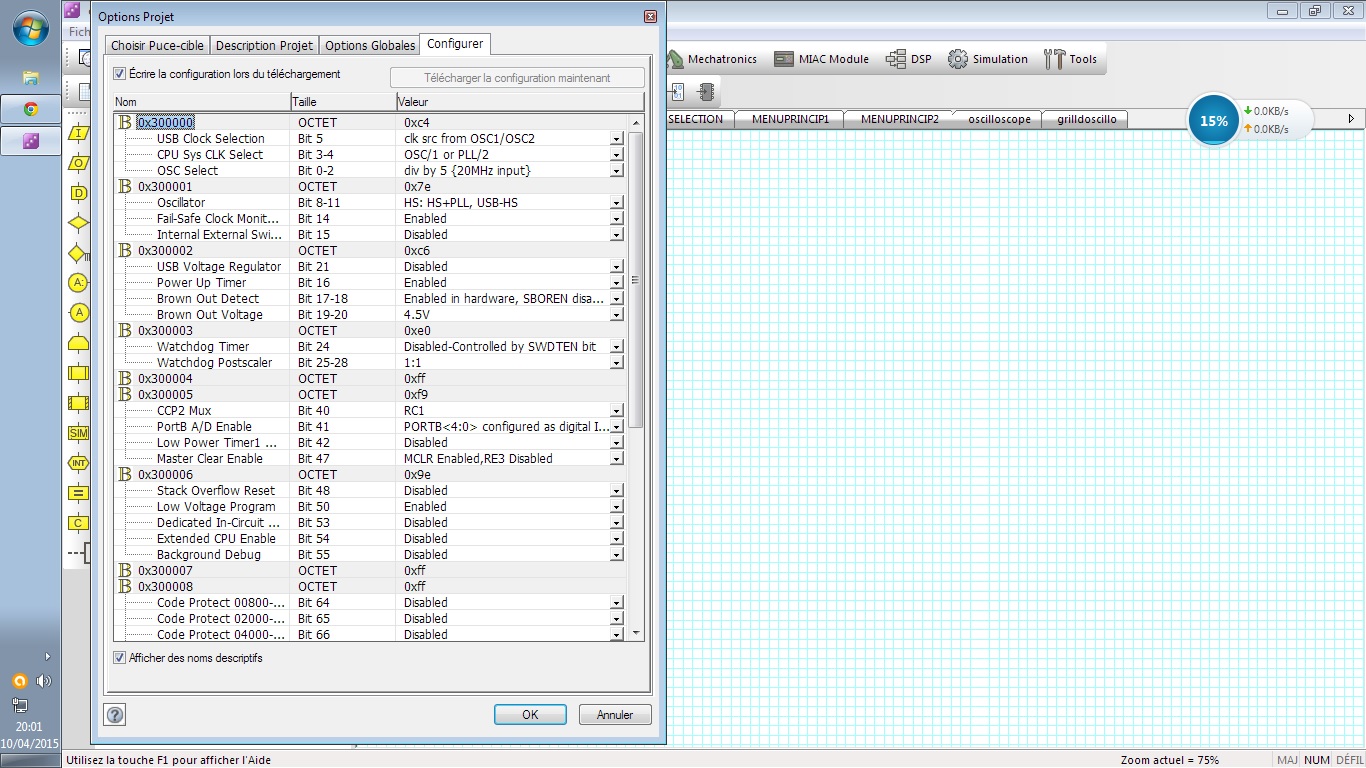This screenshot has height=768, width=1366.
Task: Open the MENUPRINCIP1 flowchart tab
Action: pos(790,119)
